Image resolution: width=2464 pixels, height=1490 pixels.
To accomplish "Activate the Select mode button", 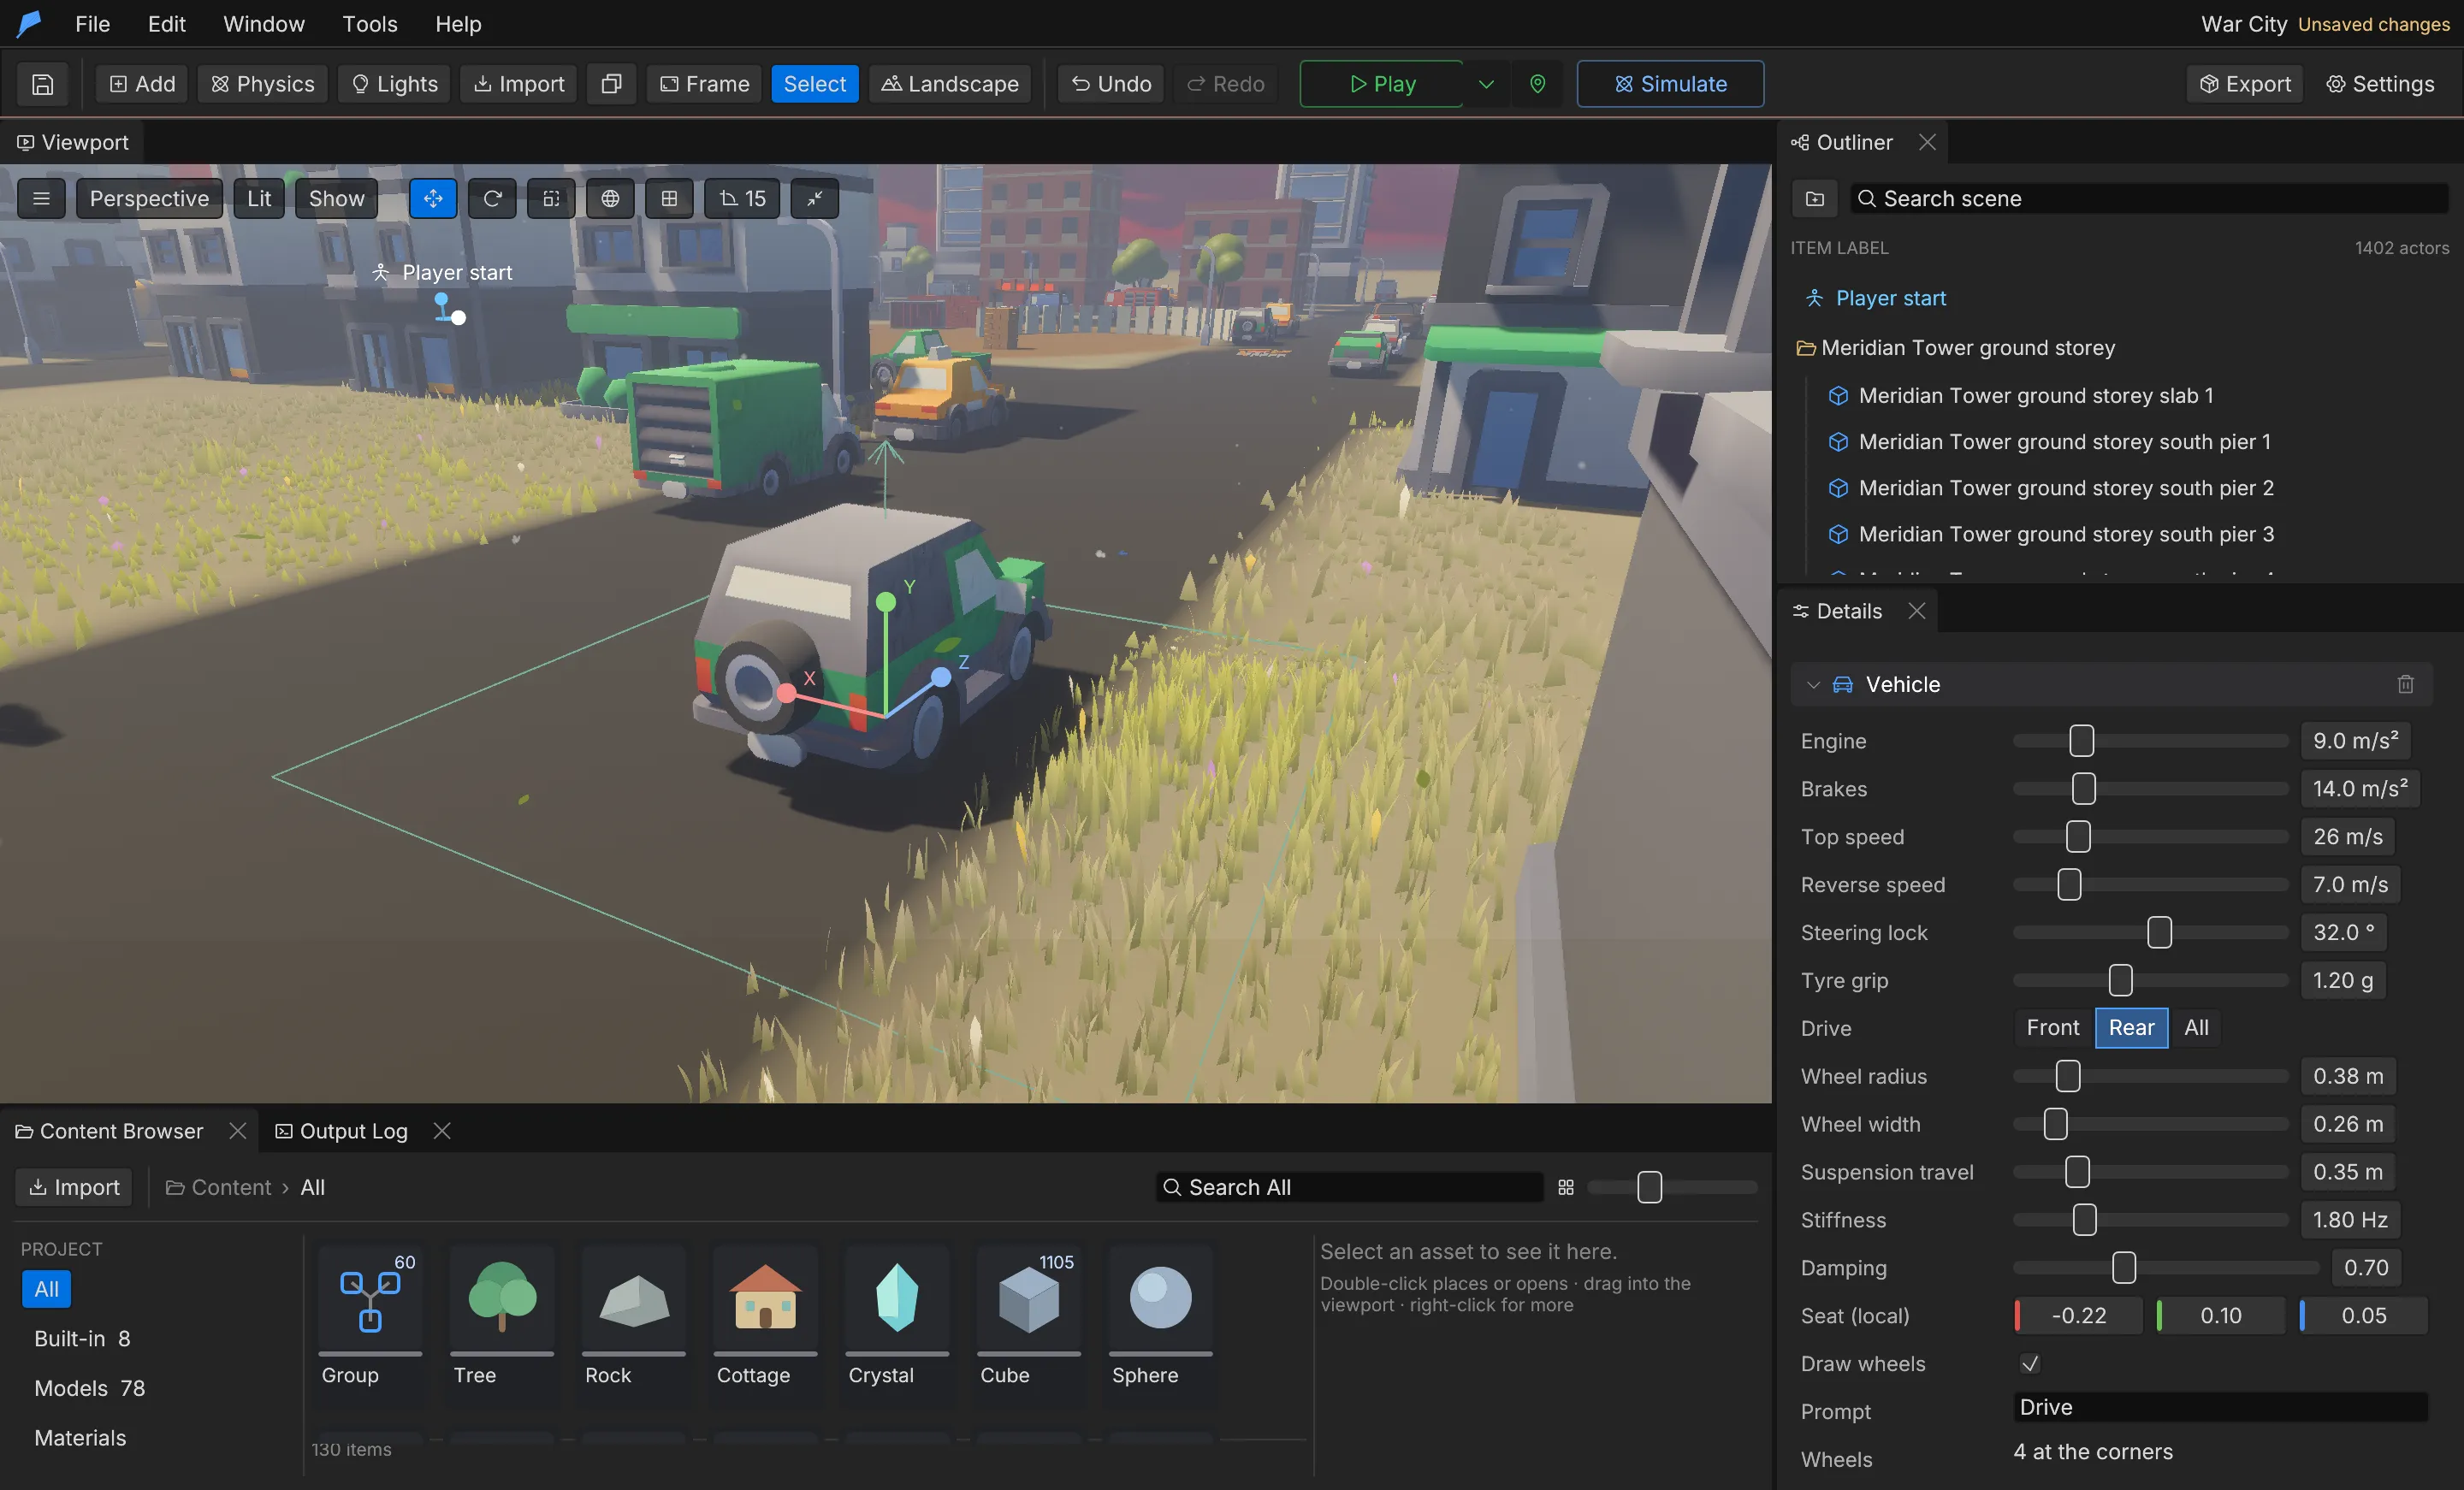I will point(815,84).
